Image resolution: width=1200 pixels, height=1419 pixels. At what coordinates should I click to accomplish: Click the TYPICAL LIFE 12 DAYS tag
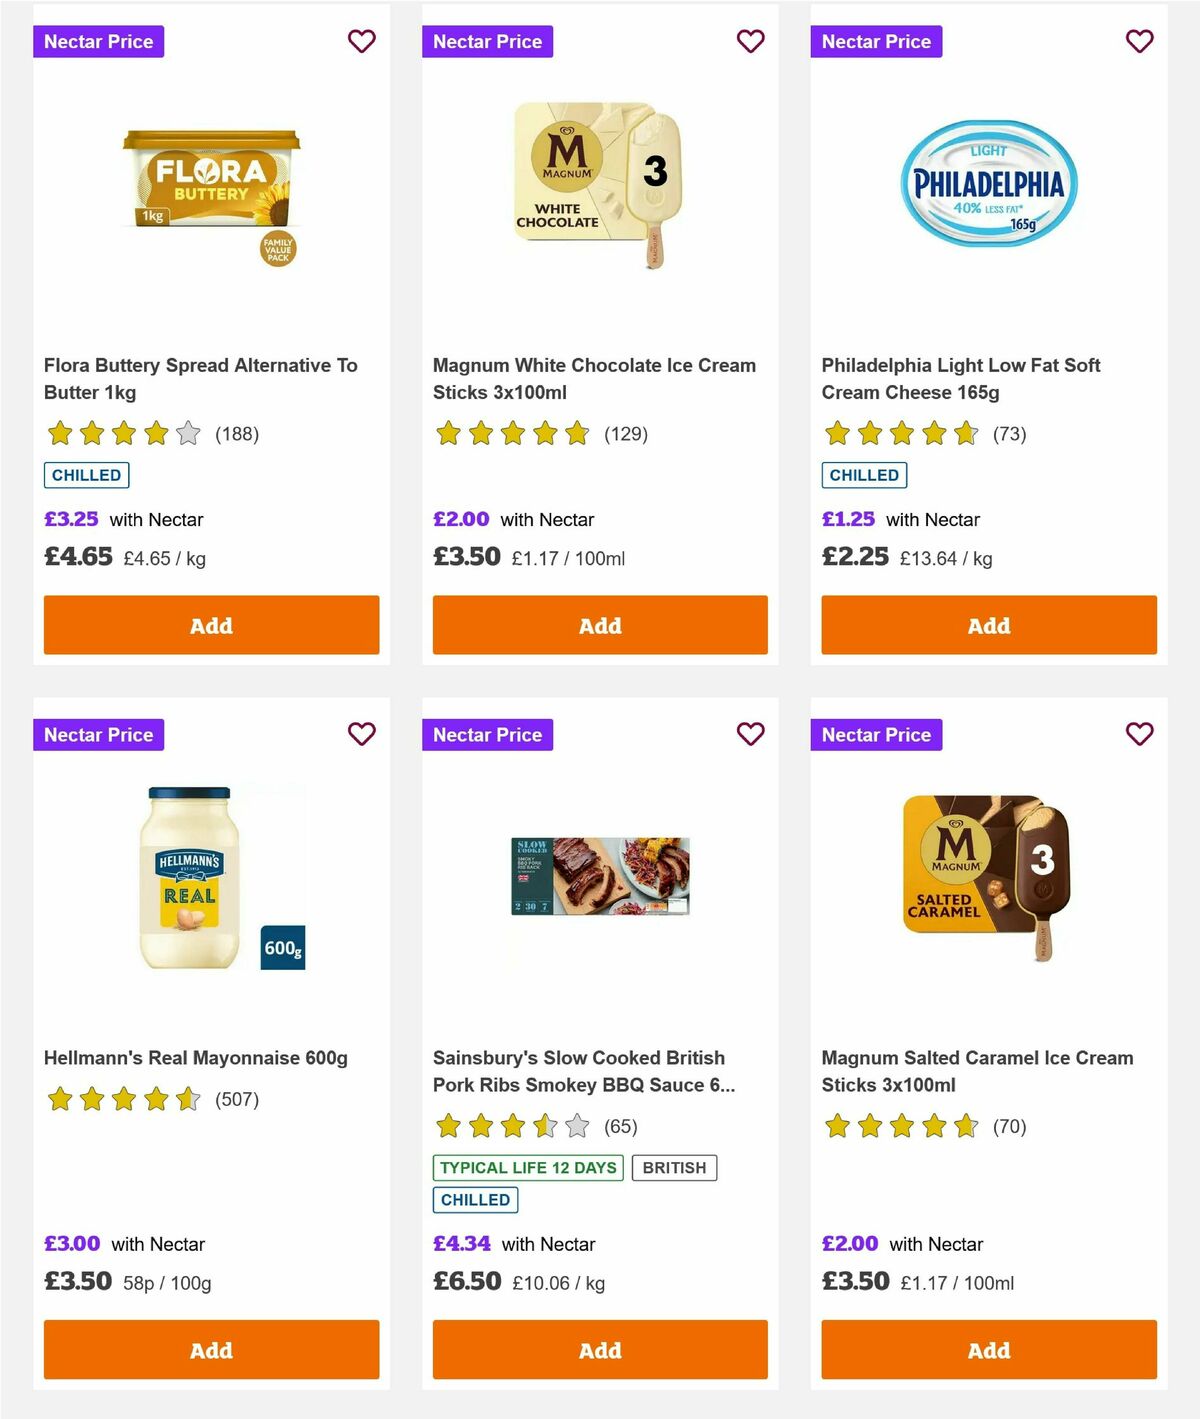pyautogui.click(x=527, y=1167)
